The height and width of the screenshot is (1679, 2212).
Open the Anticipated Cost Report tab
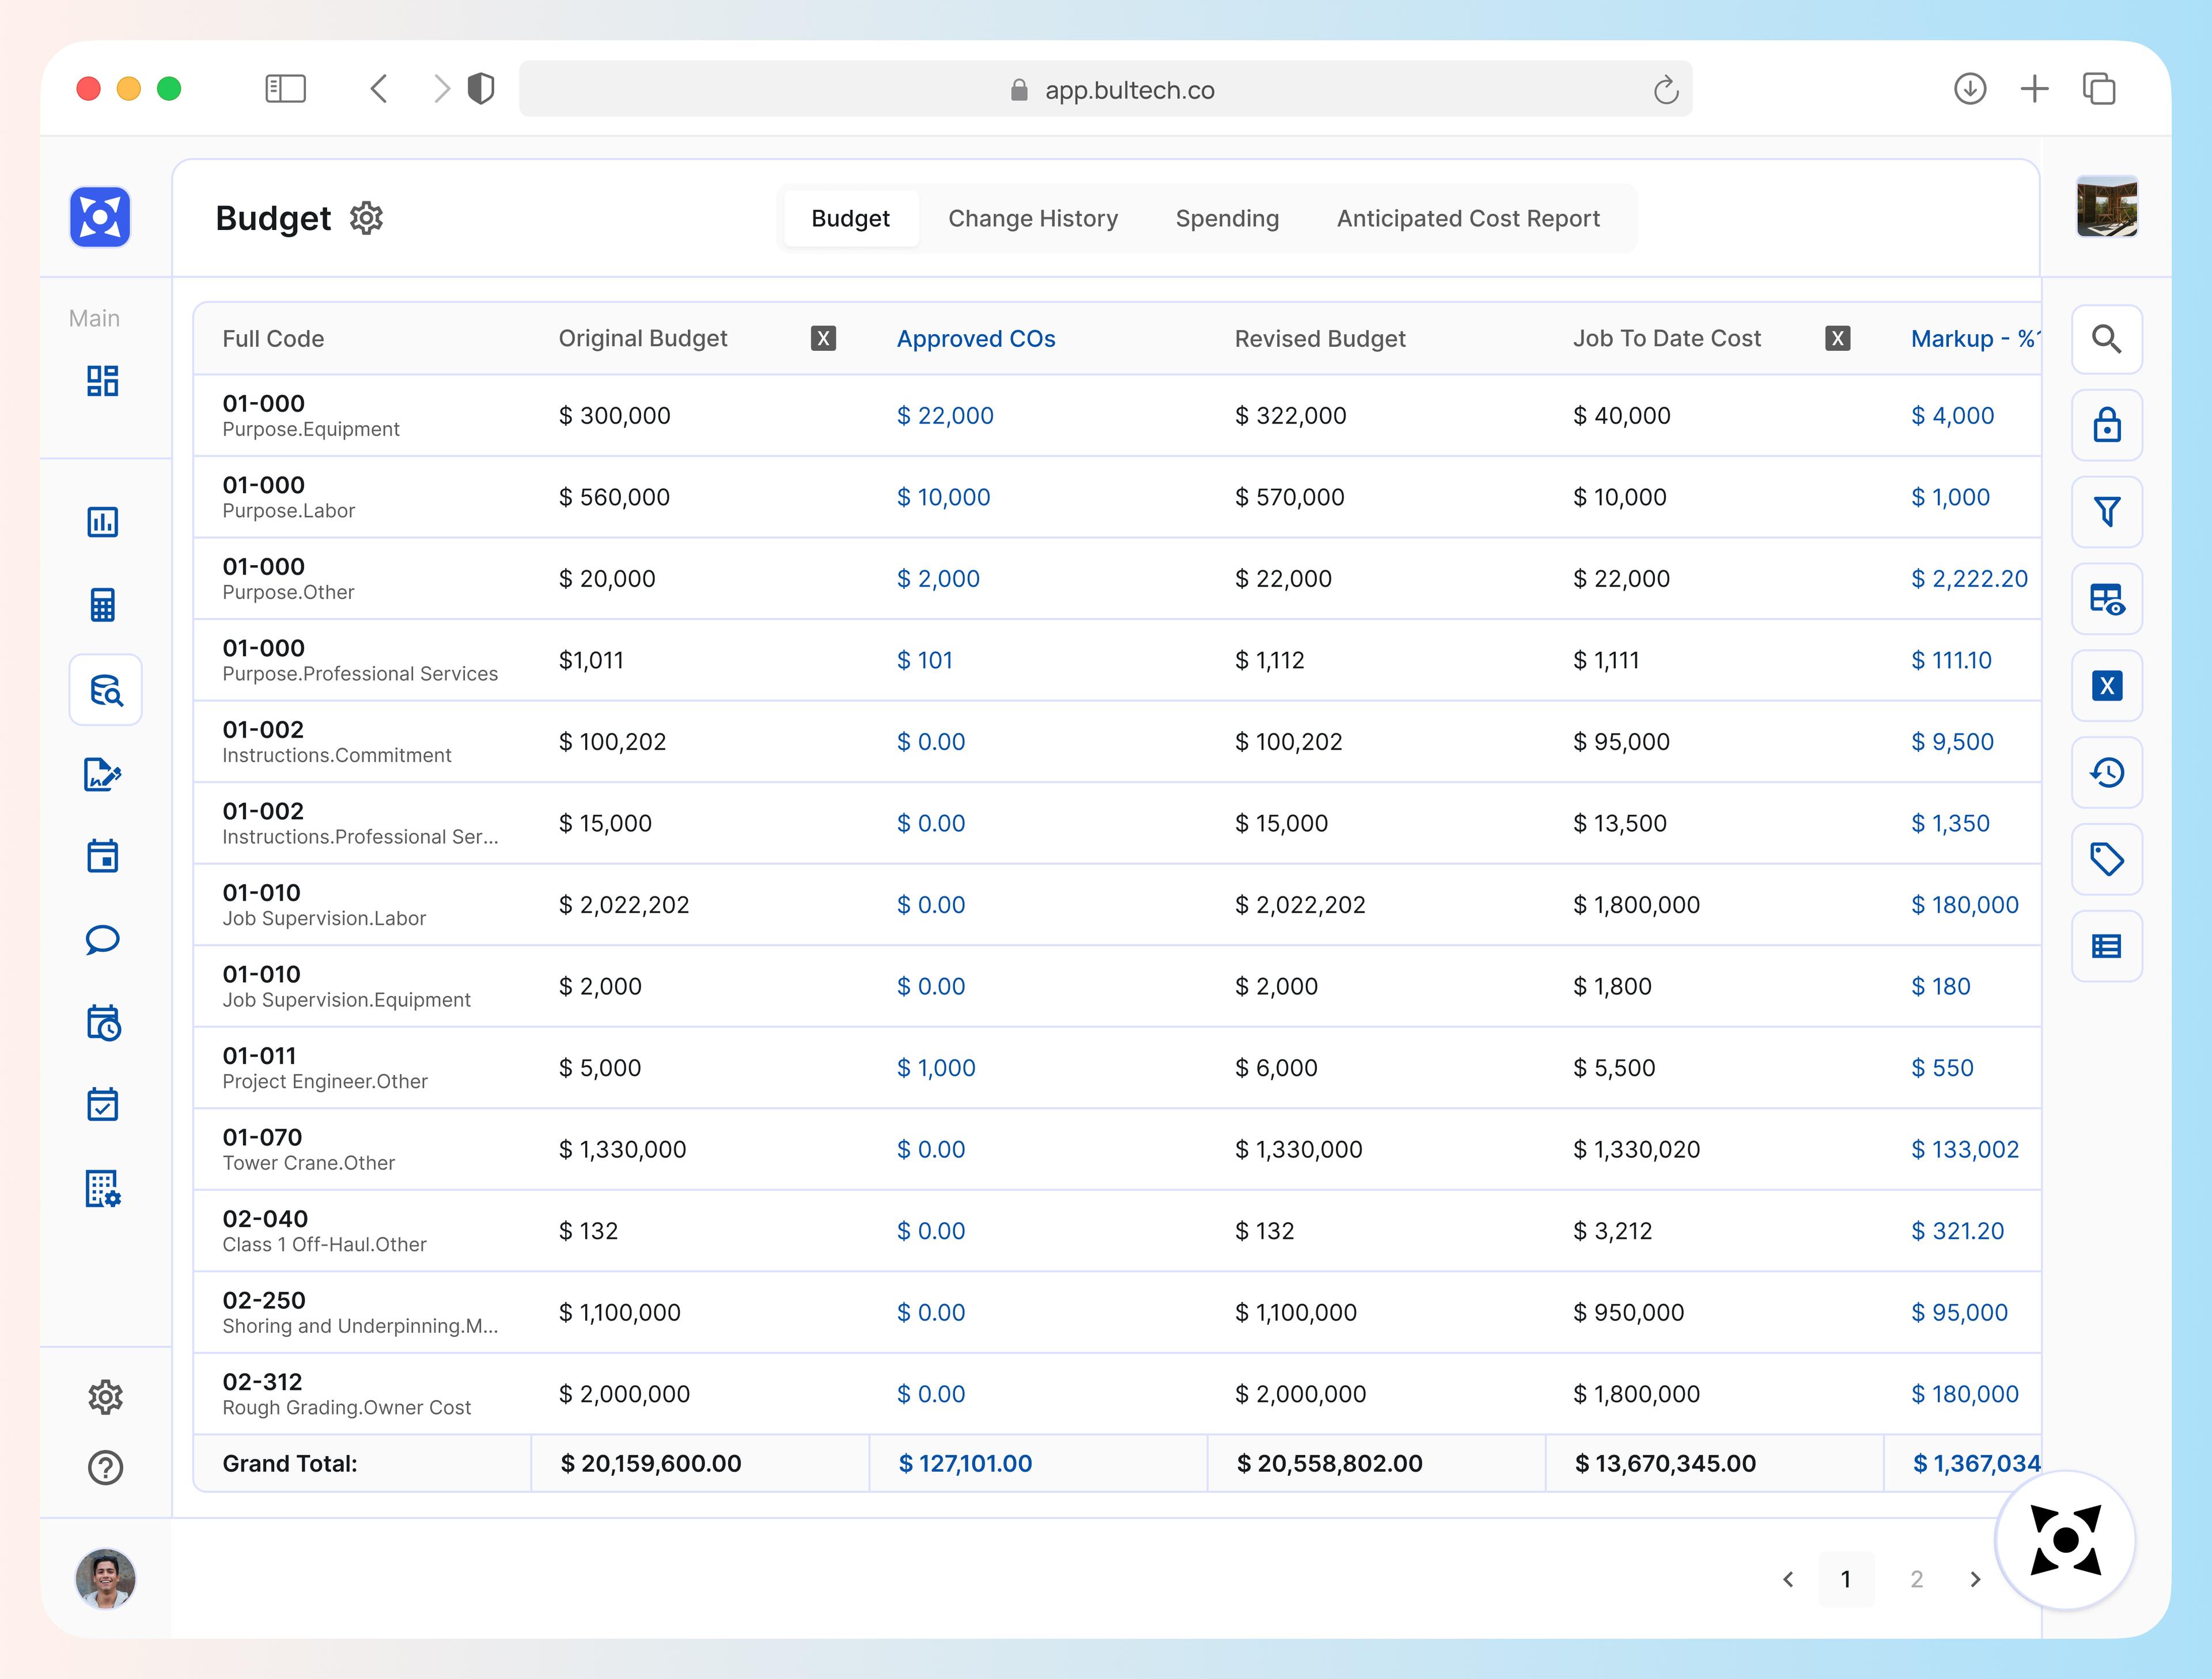pos(1467,218)
